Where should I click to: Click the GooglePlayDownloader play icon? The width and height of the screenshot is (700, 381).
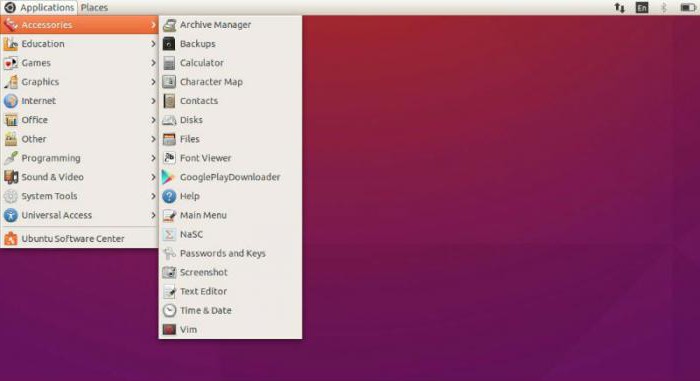coord(168,177)
